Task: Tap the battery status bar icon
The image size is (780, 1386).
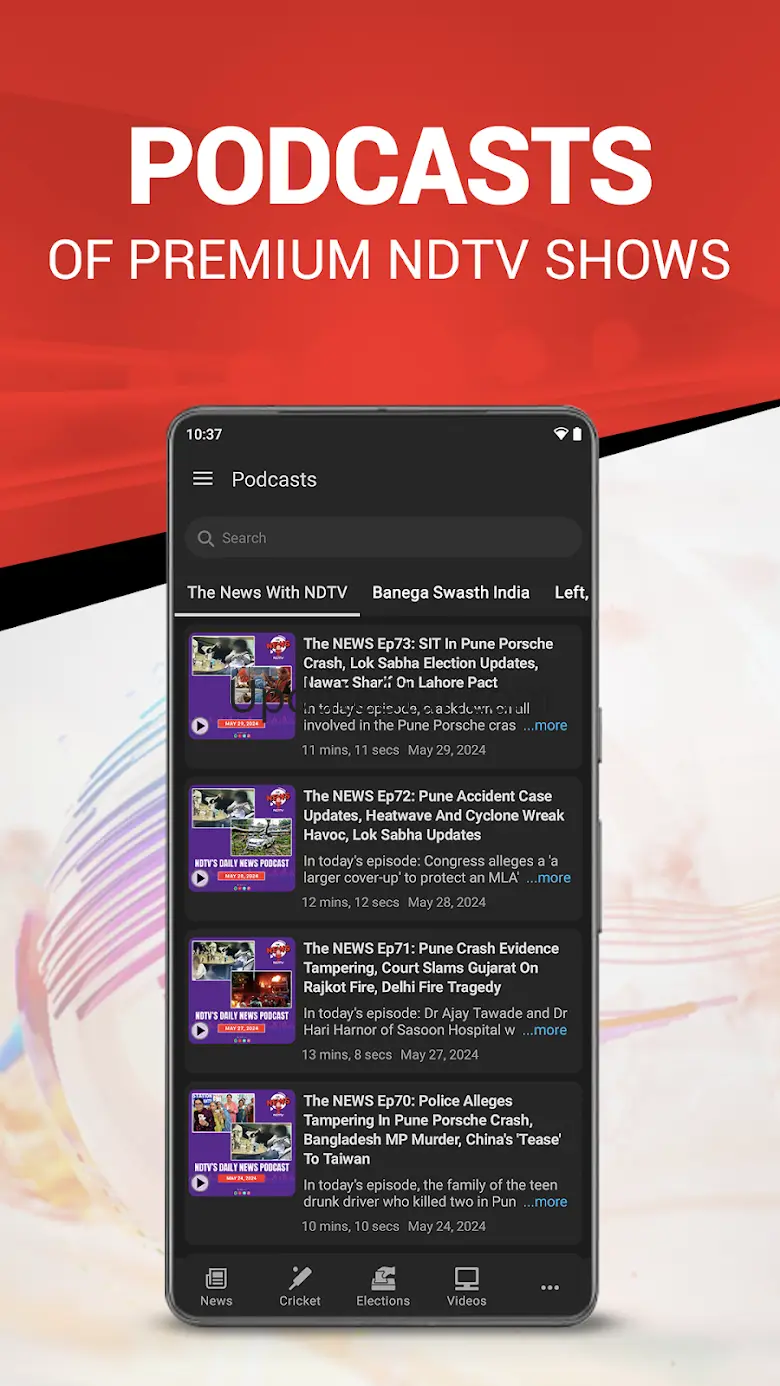Action: tap(577, 434)
